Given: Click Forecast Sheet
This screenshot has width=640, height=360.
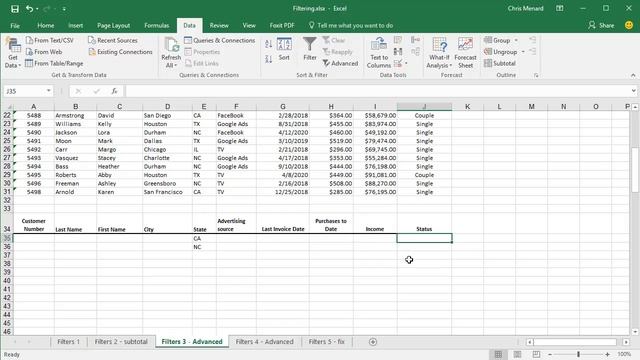Looking at the screenshot, I should [x=465, y=52].
